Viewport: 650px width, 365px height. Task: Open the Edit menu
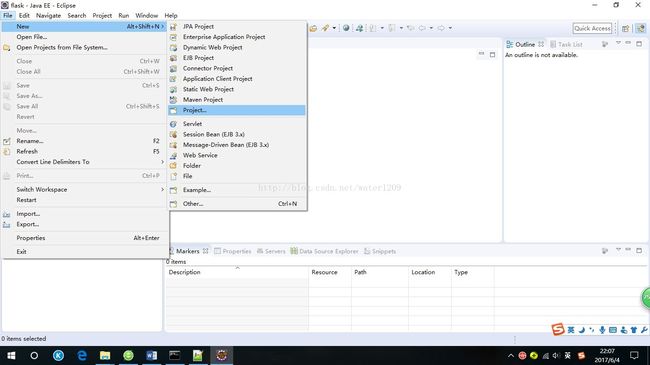click(24, 16)
